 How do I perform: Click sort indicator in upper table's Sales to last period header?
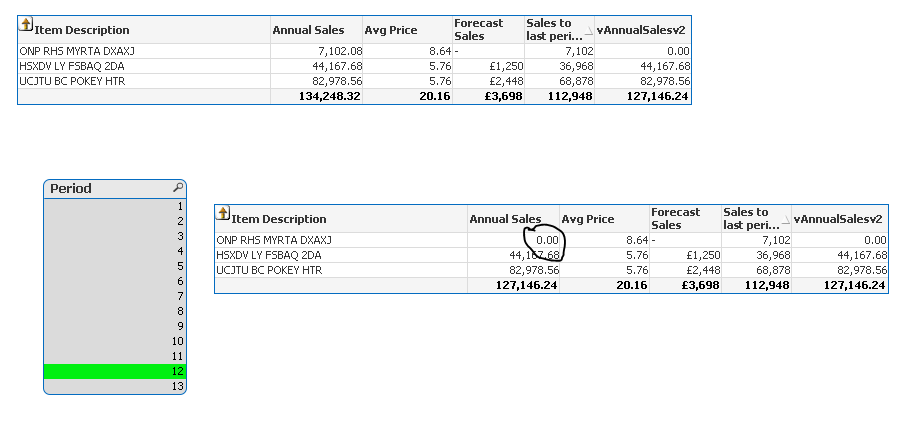coord(586,34)
